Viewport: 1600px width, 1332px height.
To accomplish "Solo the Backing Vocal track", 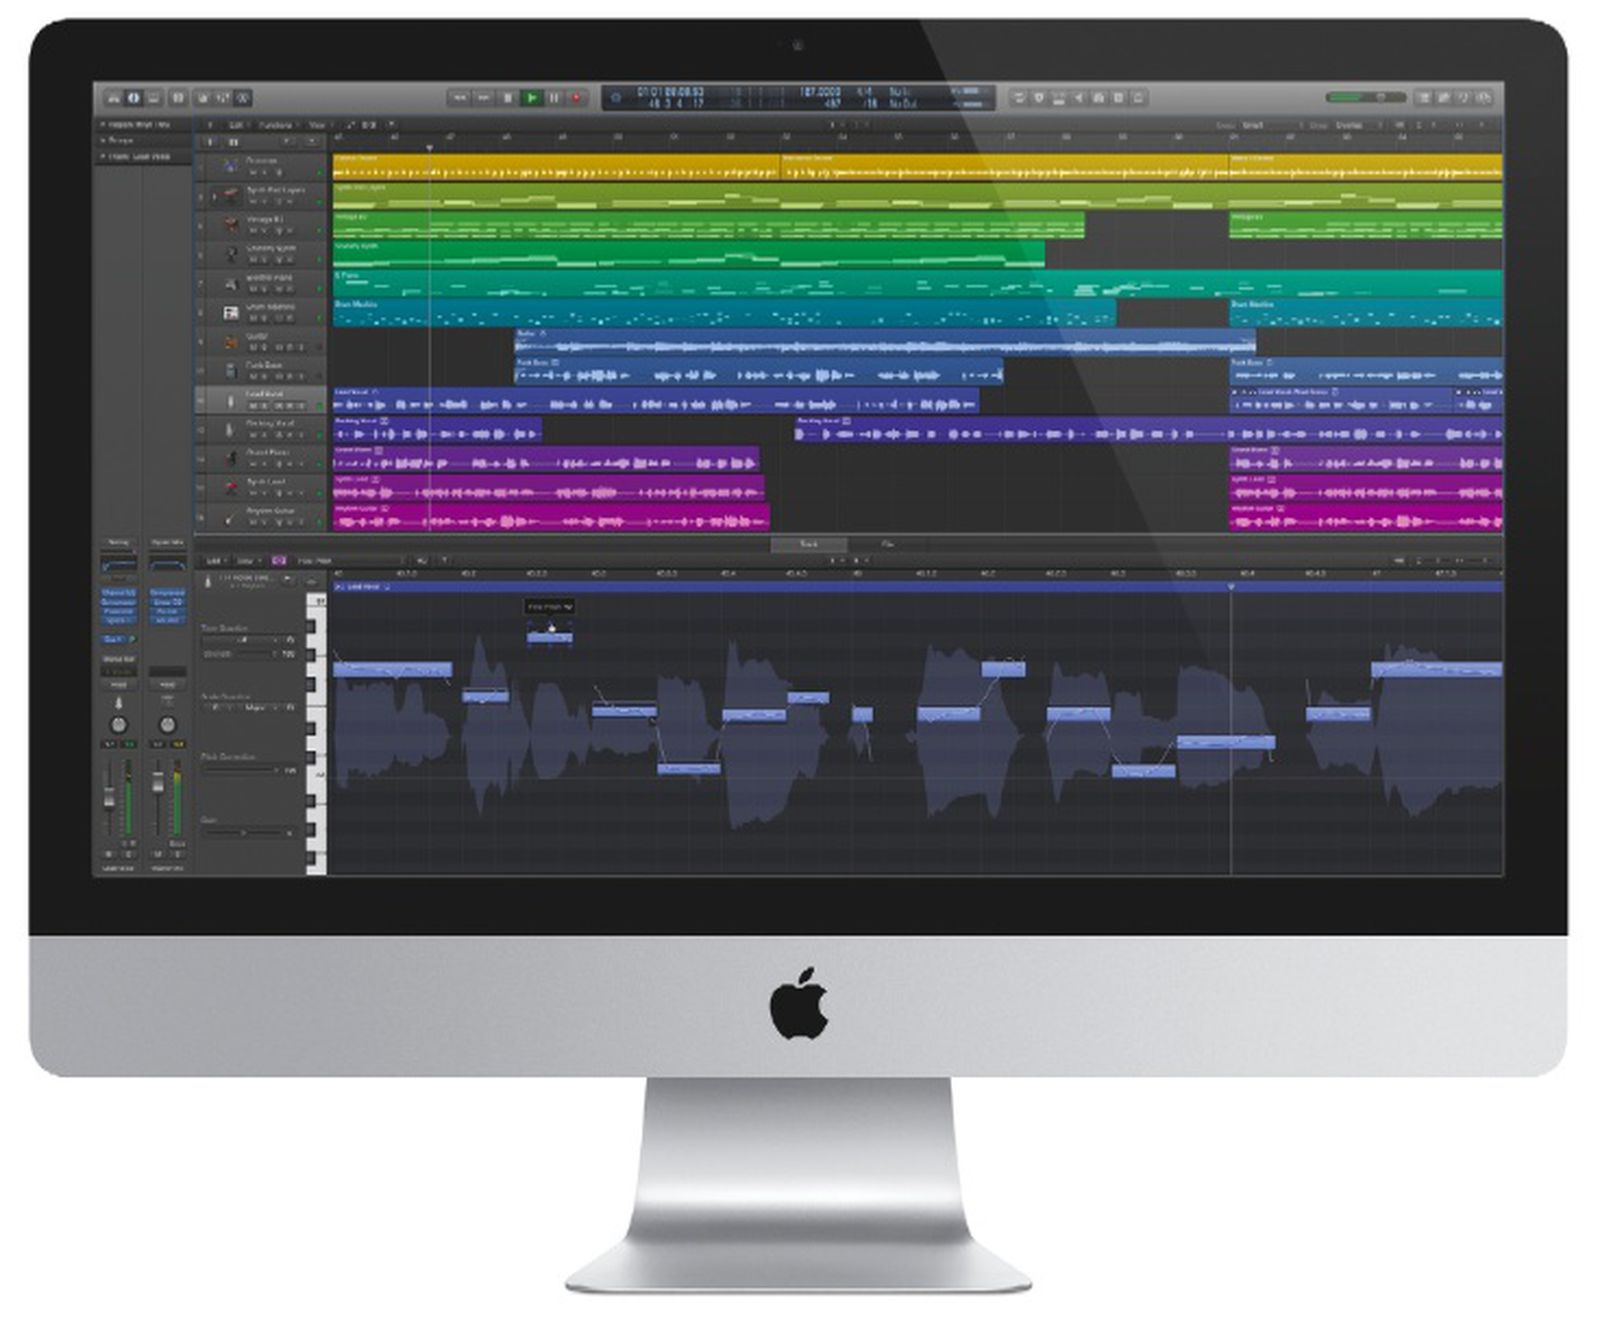I will coord(266,436).
